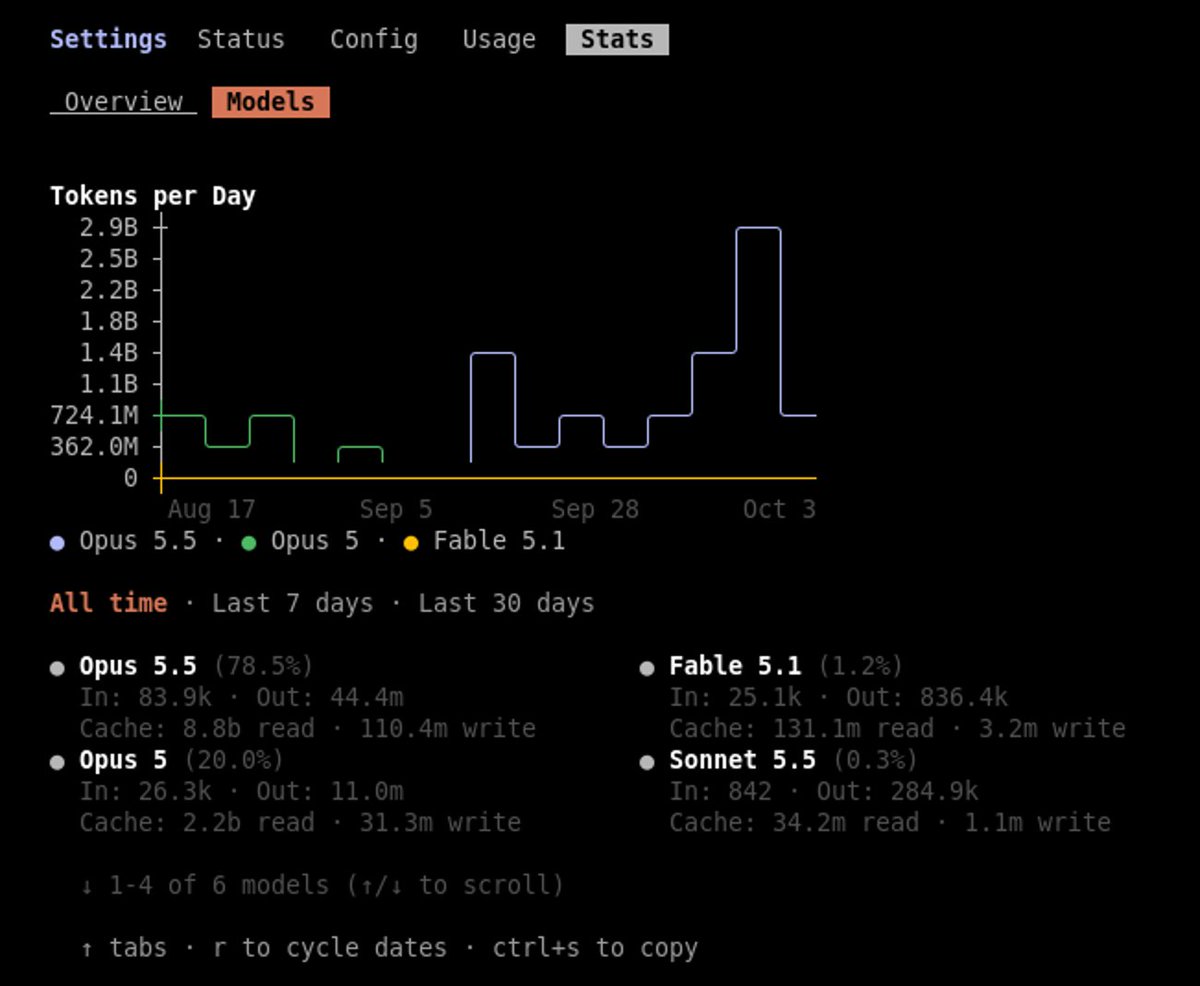Image resolution: width=1200 pixels, height=986 pixels.
Task: Click the Fable 5.1 chart legend label
Action: (x=498, y=541)
